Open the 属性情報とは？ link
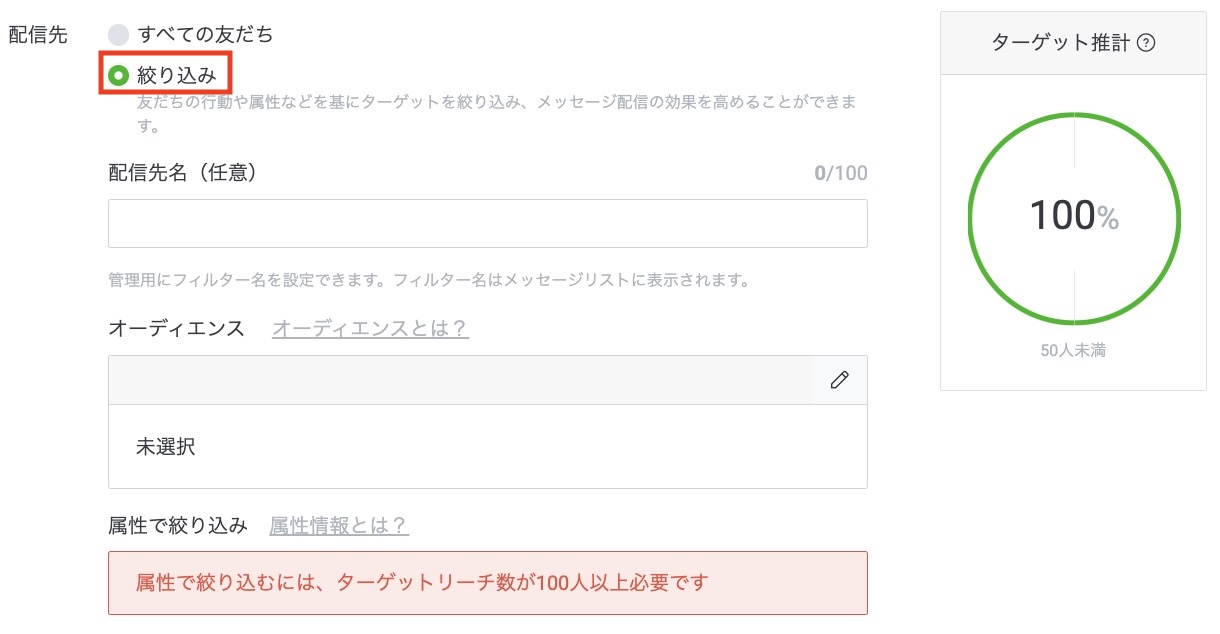 [x=339, y=524]
